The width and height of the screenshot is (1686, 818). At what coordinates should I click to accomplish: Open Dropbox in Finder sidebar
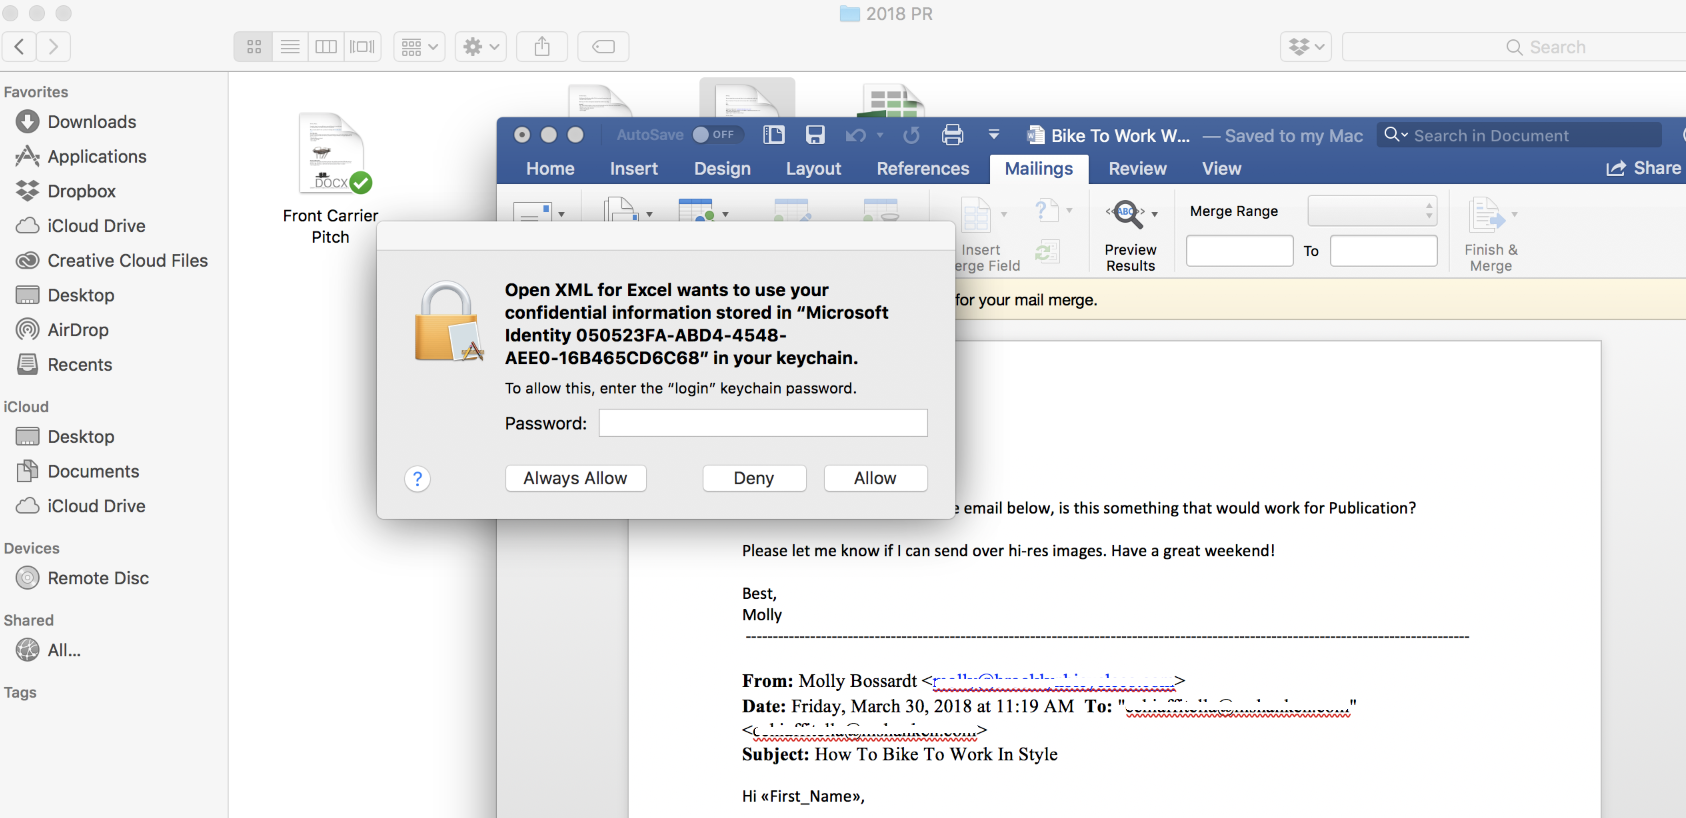(82, 191)
